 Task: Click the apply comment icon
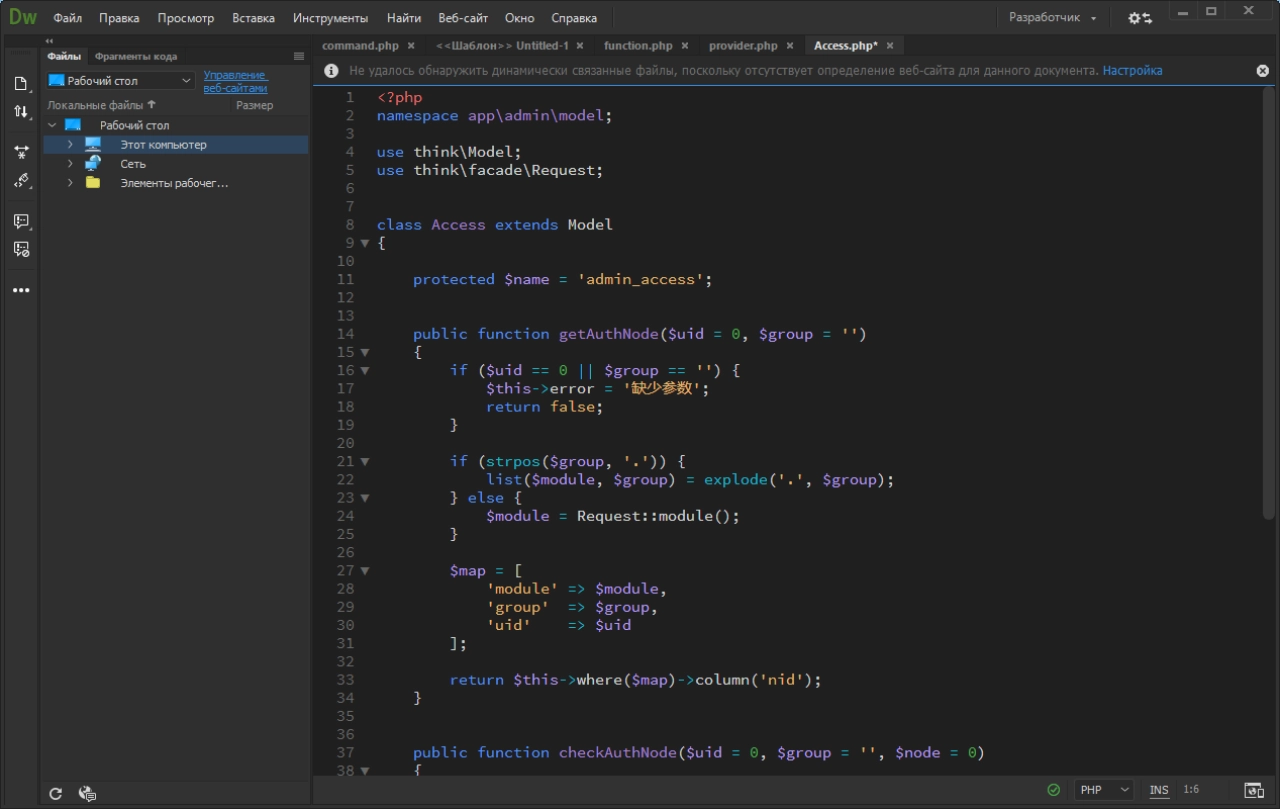tap(20, 221)
